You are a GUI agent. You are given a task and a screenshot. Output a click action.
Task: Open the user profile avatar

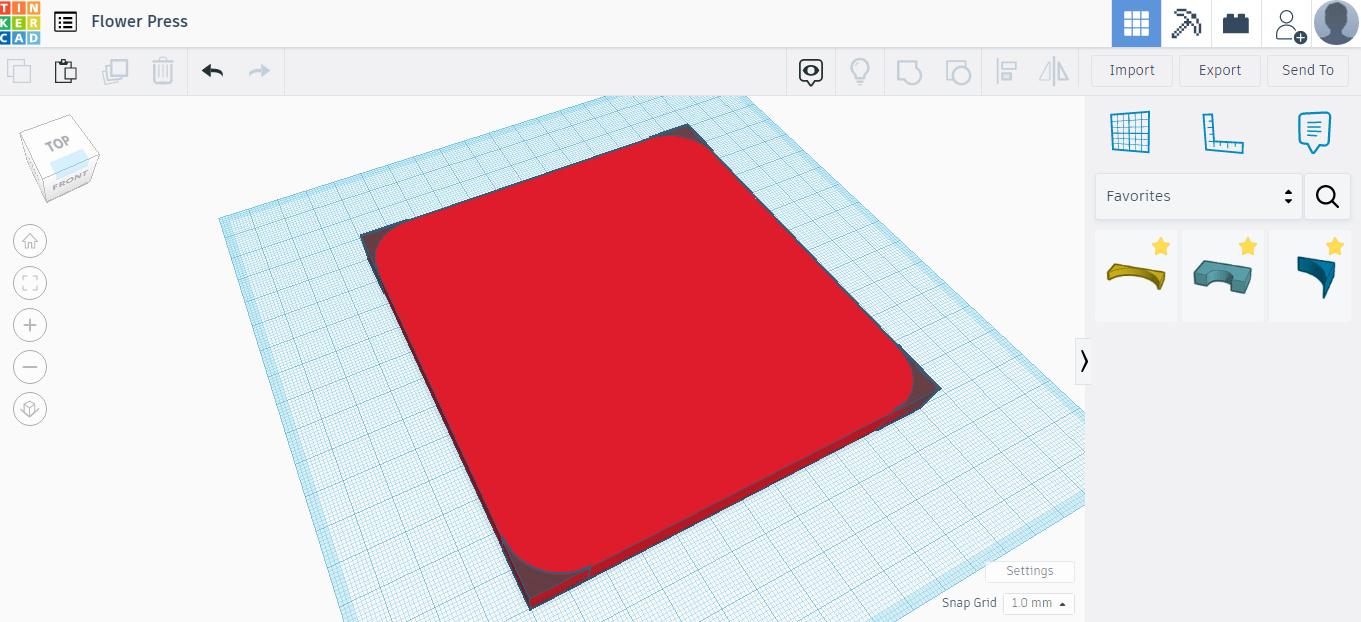(1336, 23)
